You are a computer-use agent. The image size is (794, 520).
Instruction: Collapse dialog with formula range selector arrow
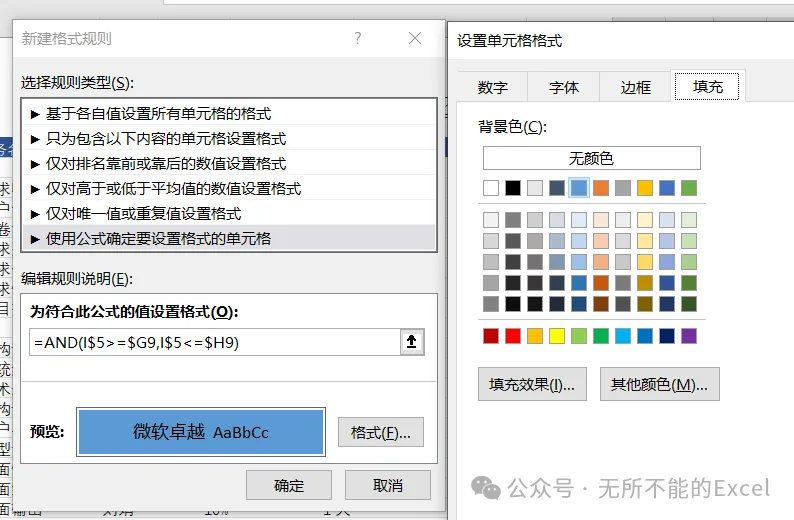412,342
